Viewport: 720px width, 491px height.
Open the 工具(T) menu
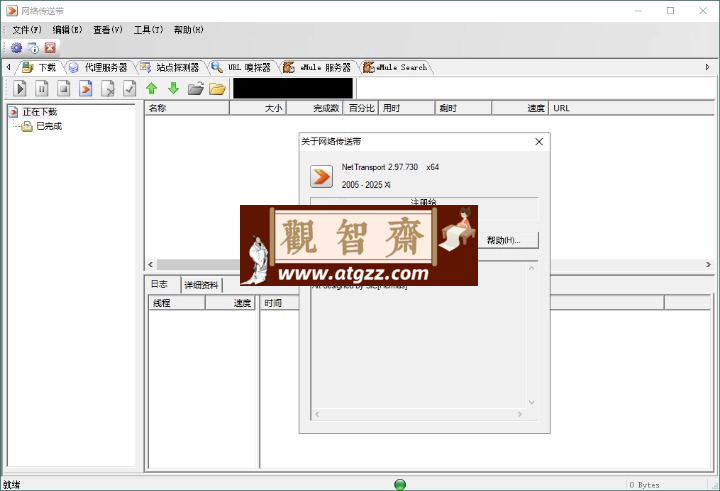(148, 30)
